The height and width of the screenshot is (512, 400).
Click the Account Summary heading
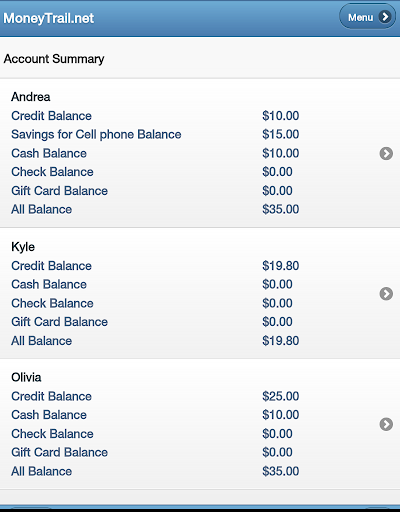click(54, 59)
